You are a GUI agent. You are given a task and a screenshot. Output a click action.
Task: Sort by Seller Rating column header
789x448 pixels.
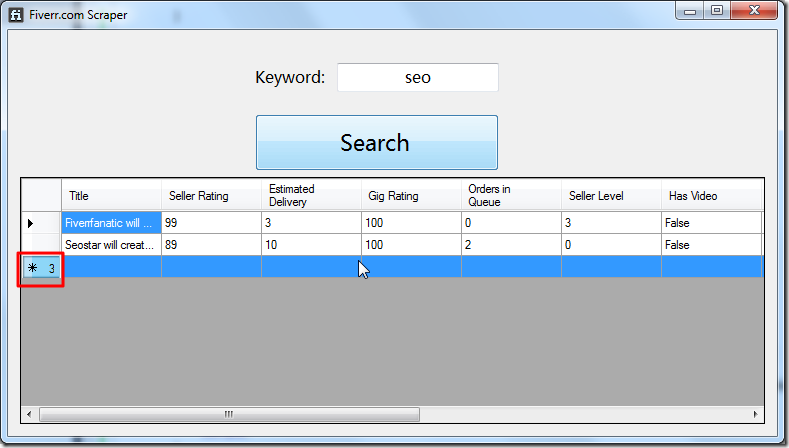click(x=211, y=195)
